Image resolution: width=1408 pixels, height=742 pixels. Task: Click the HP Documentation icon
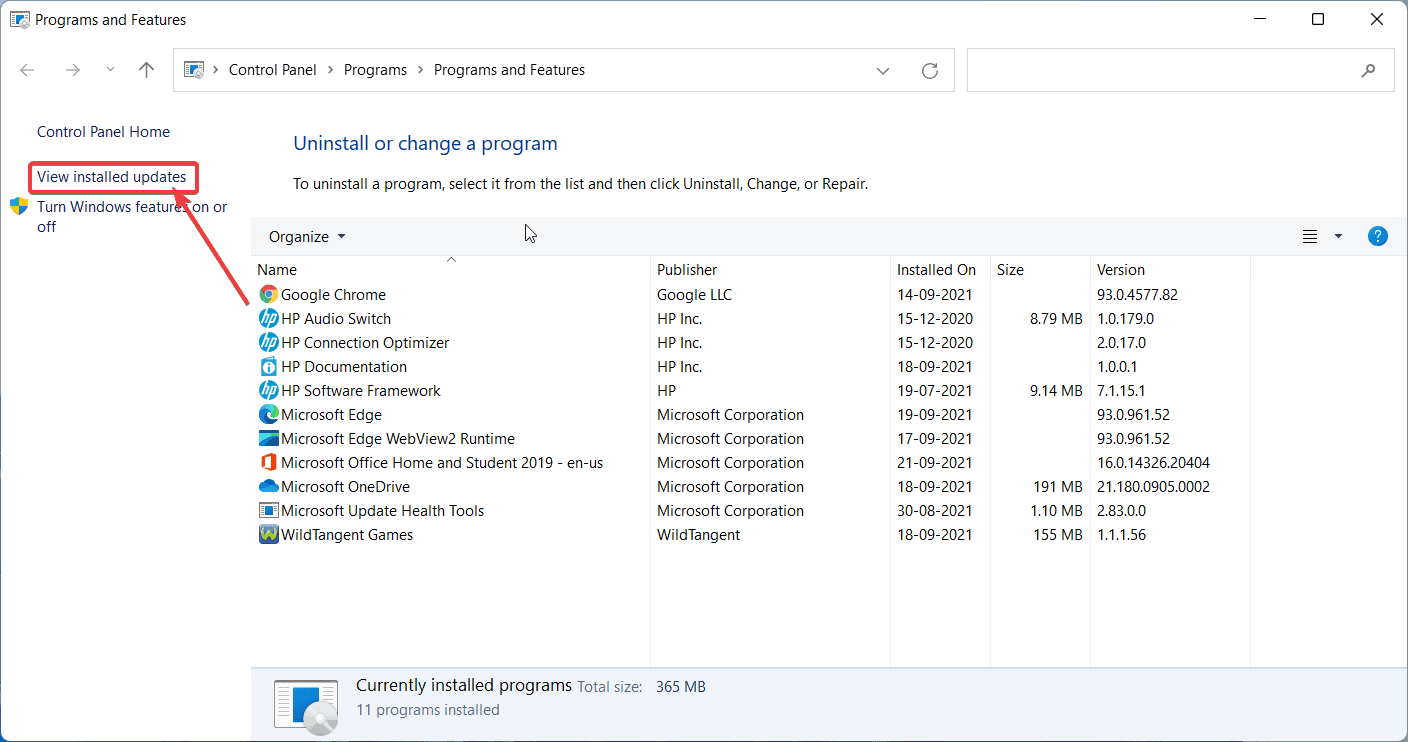268,366
